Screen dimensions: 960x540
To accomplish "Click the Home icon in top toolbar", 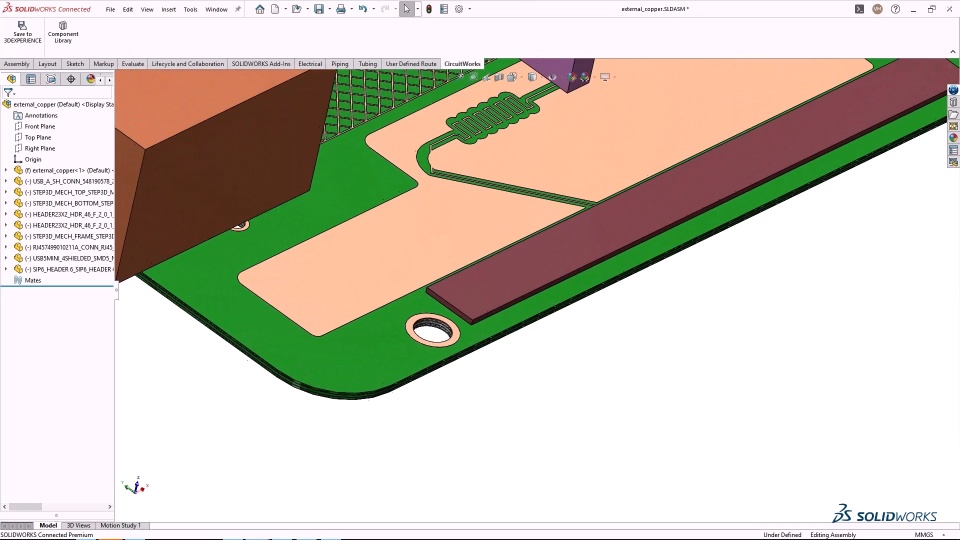I will point(260,9).
